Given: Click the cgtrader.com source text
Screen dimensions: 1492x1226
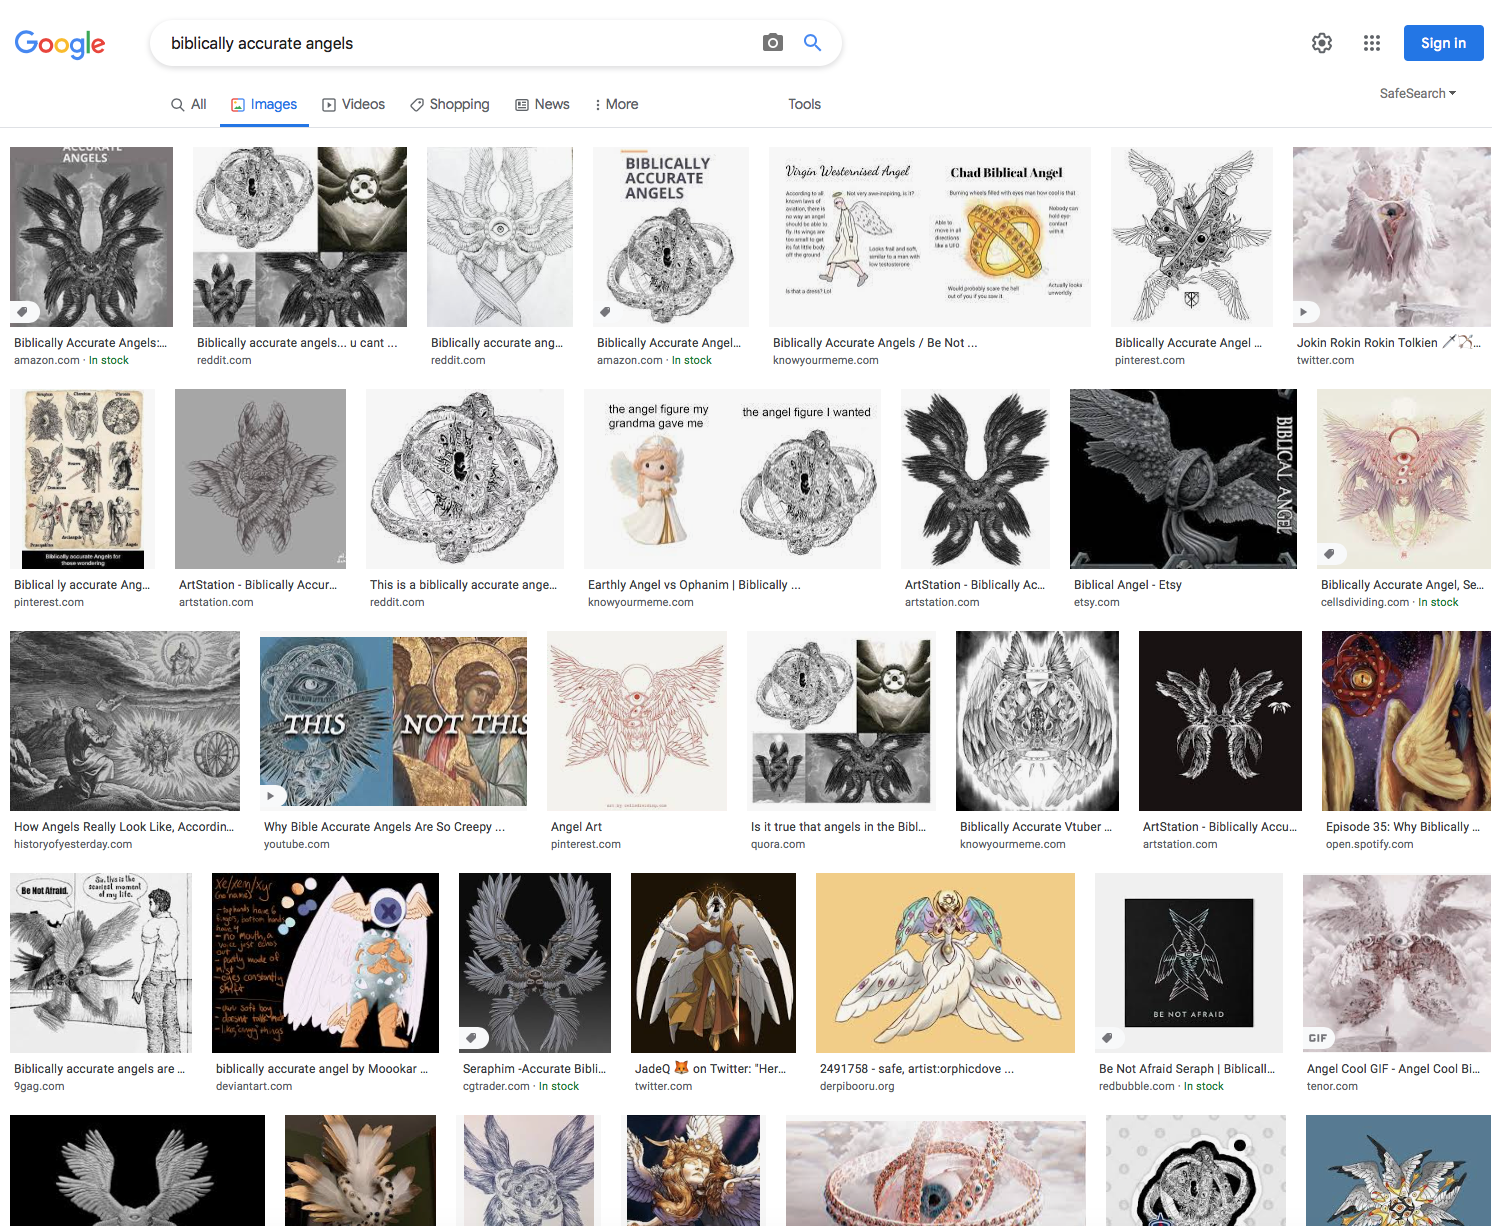Looking at the screenshot, I should (x=496, y=1086).
